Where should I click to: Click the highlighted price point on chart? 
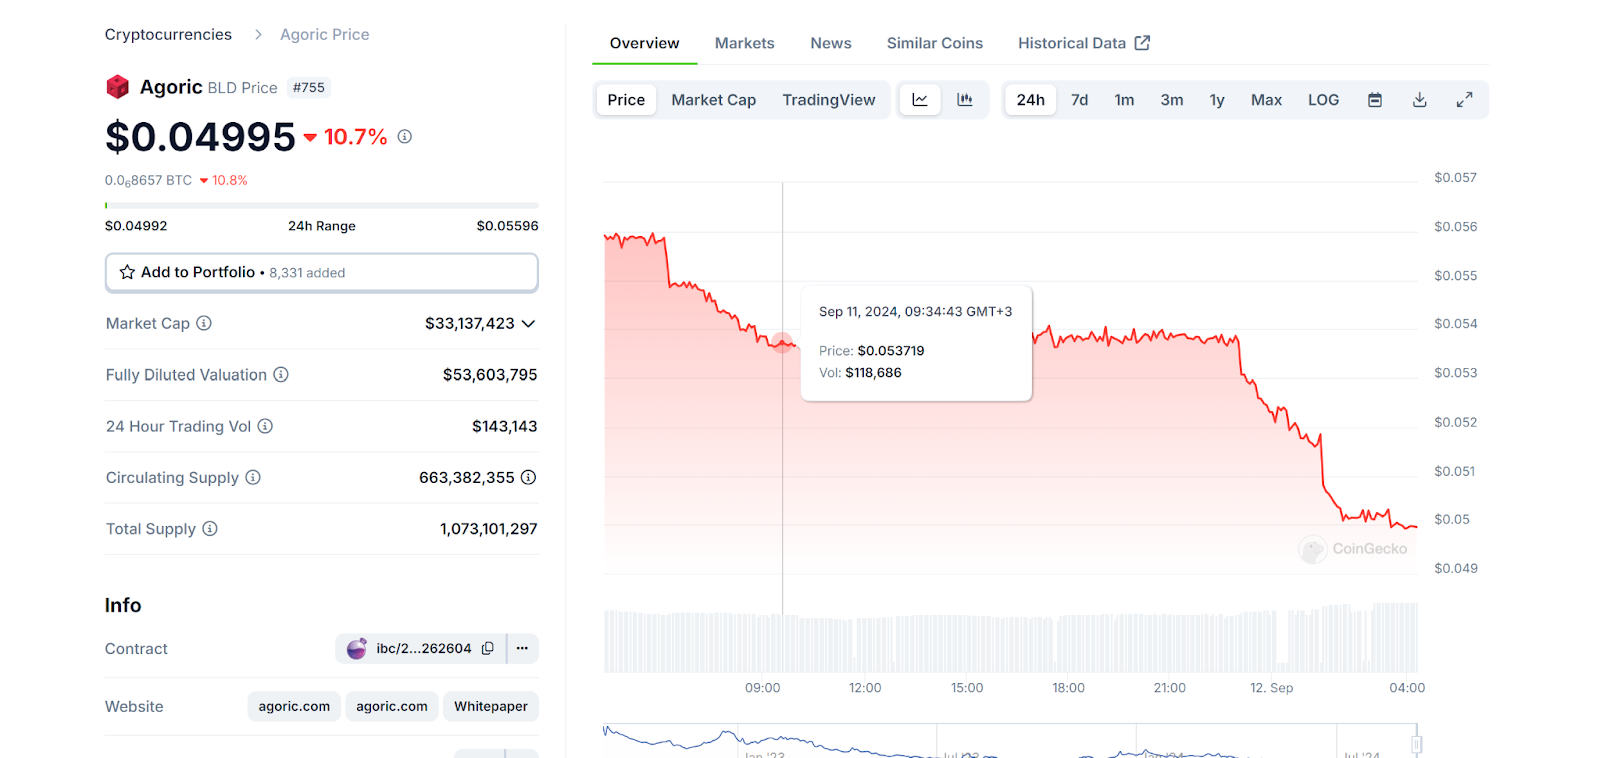click(782, 343)
